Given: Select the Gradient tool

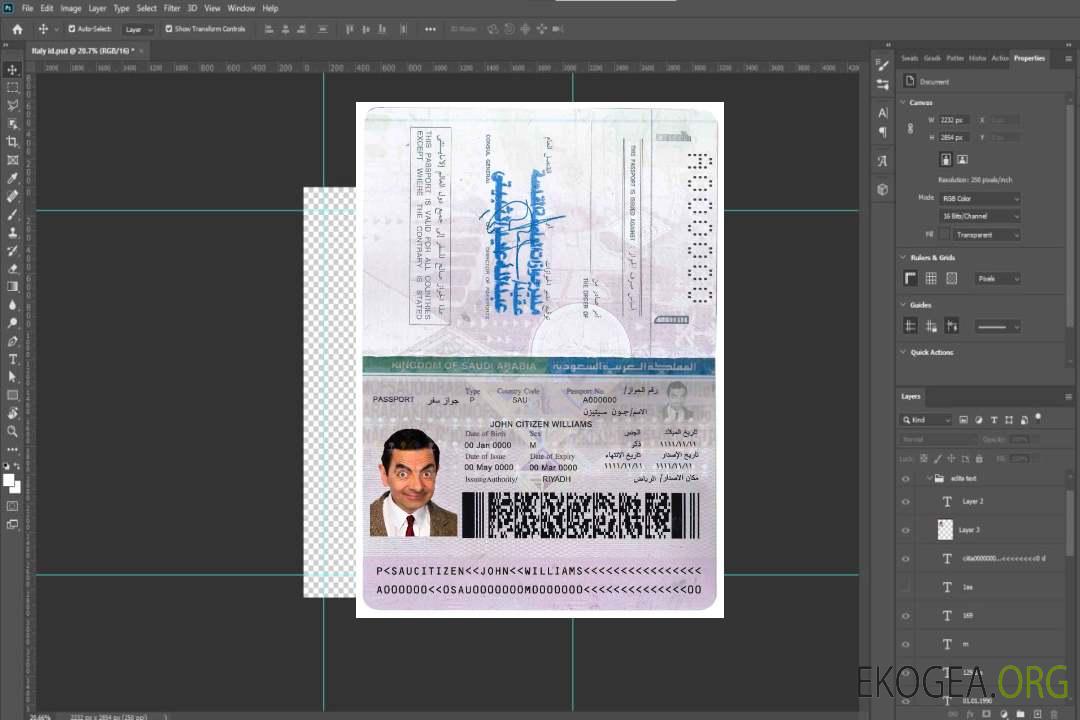Looking at the screenshot, I should [x=12, y=287].
